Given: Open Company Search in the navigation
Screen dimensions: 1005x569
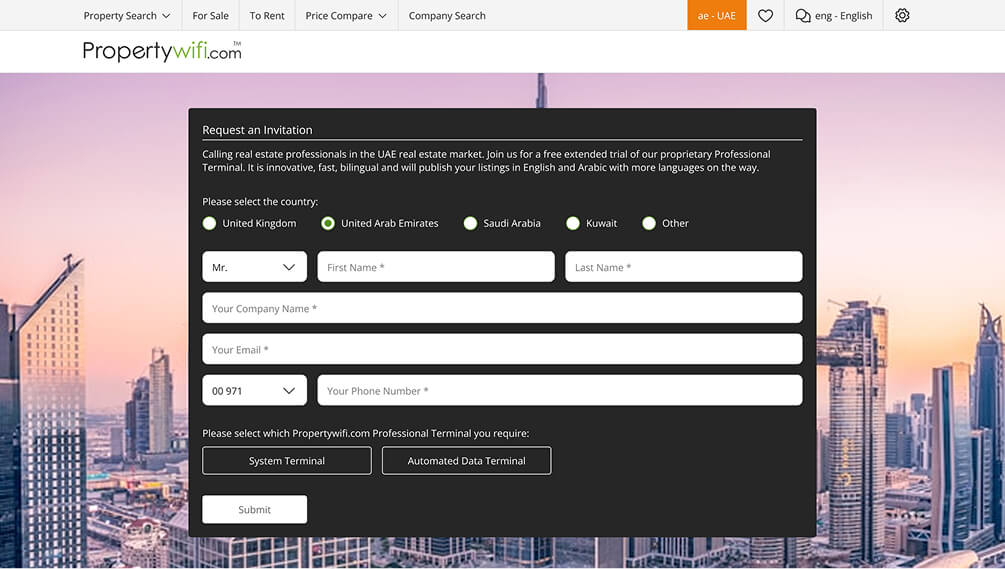Looking at the screenshot, I should click(447, 15).
